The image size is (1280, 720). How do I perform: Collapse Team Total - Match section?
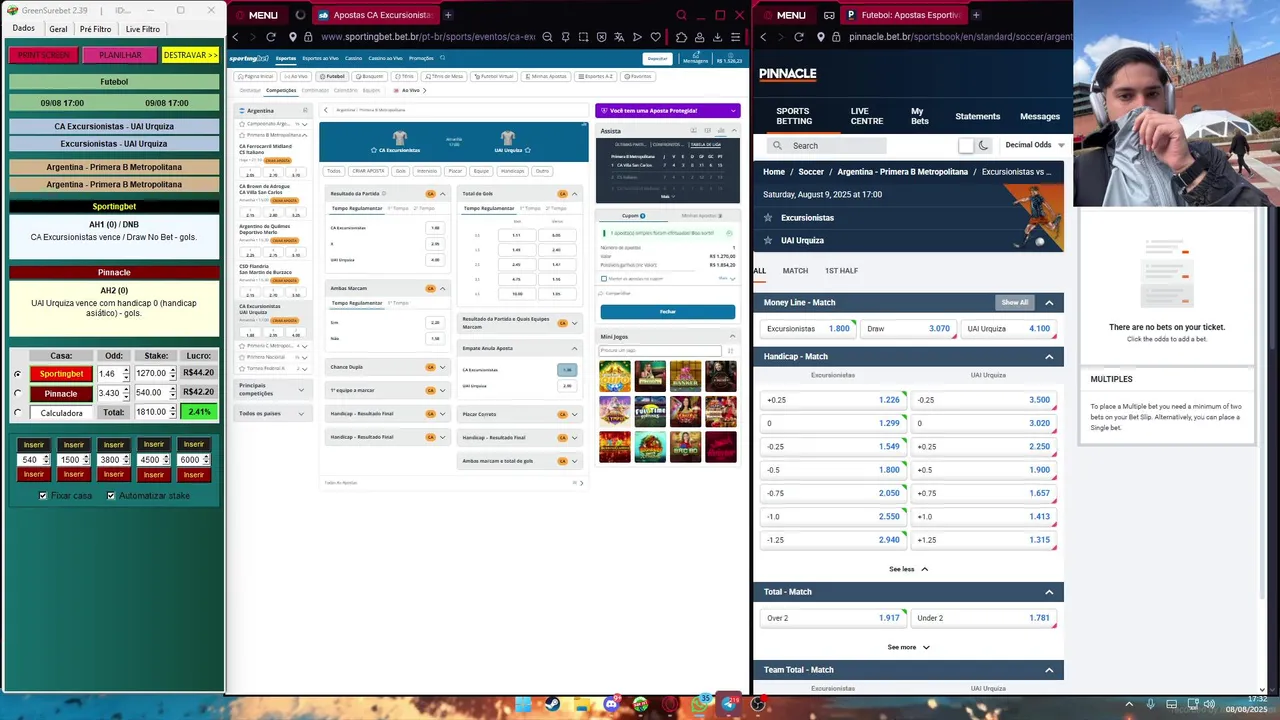1049,670
